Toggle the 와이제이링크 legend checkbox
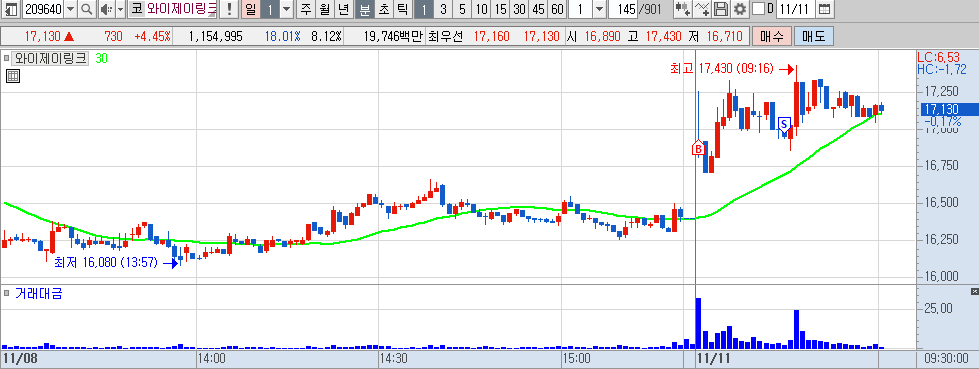 click(6, 59)
